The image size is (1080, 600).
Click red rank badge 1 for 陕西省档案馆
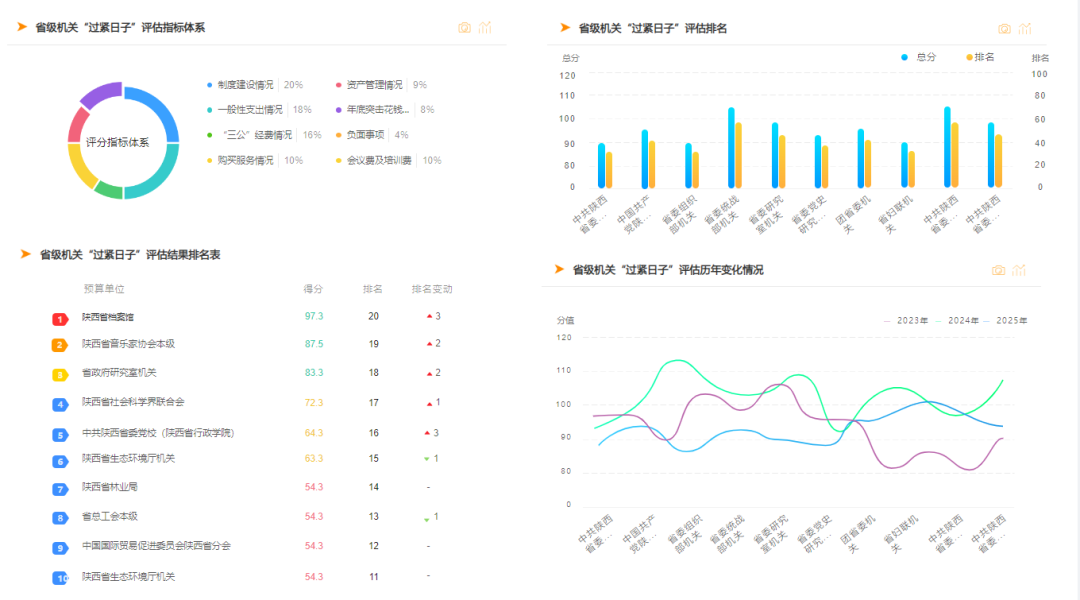[60, 319]
